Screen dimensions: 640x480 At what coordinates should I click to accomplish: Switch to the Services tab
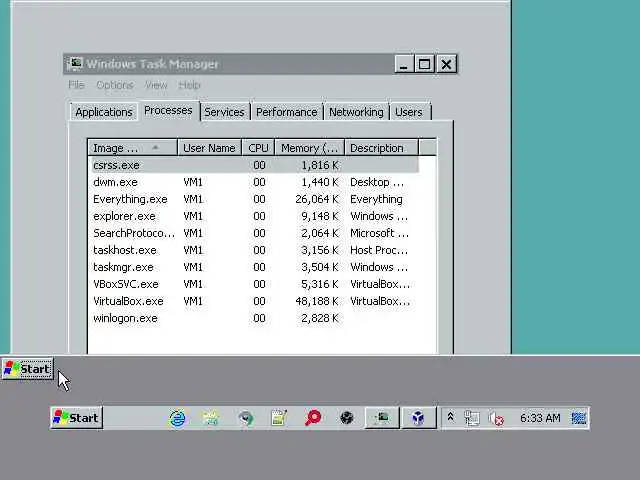(224, 112)
